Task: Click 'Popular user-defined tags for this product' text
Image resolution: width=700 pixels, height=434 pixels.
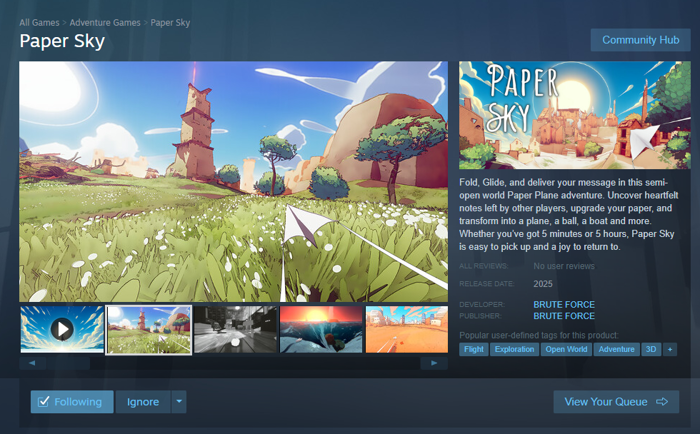Action: tap(539, 335)
